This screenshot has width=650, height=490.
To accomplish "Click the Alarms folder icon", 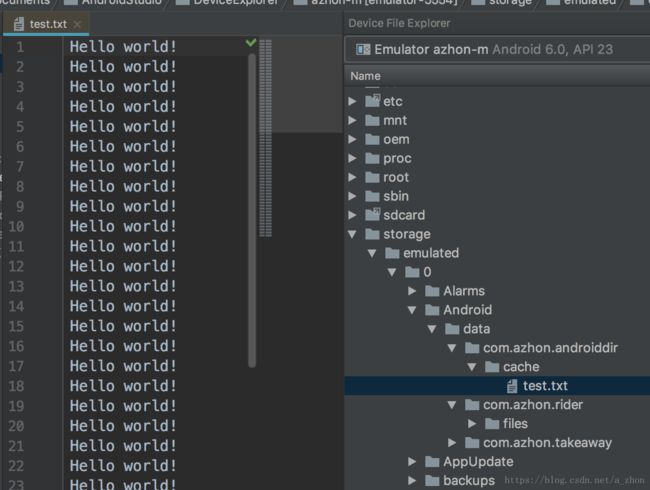I will [432, 291].
